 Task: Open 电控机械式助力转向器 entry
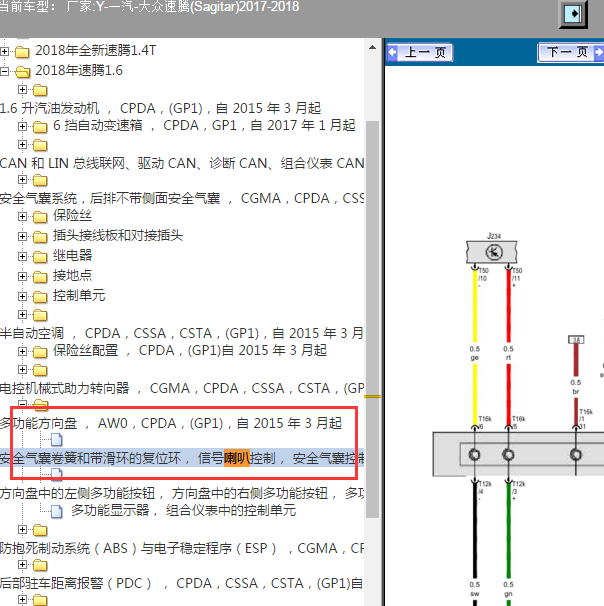coord(182,388)
